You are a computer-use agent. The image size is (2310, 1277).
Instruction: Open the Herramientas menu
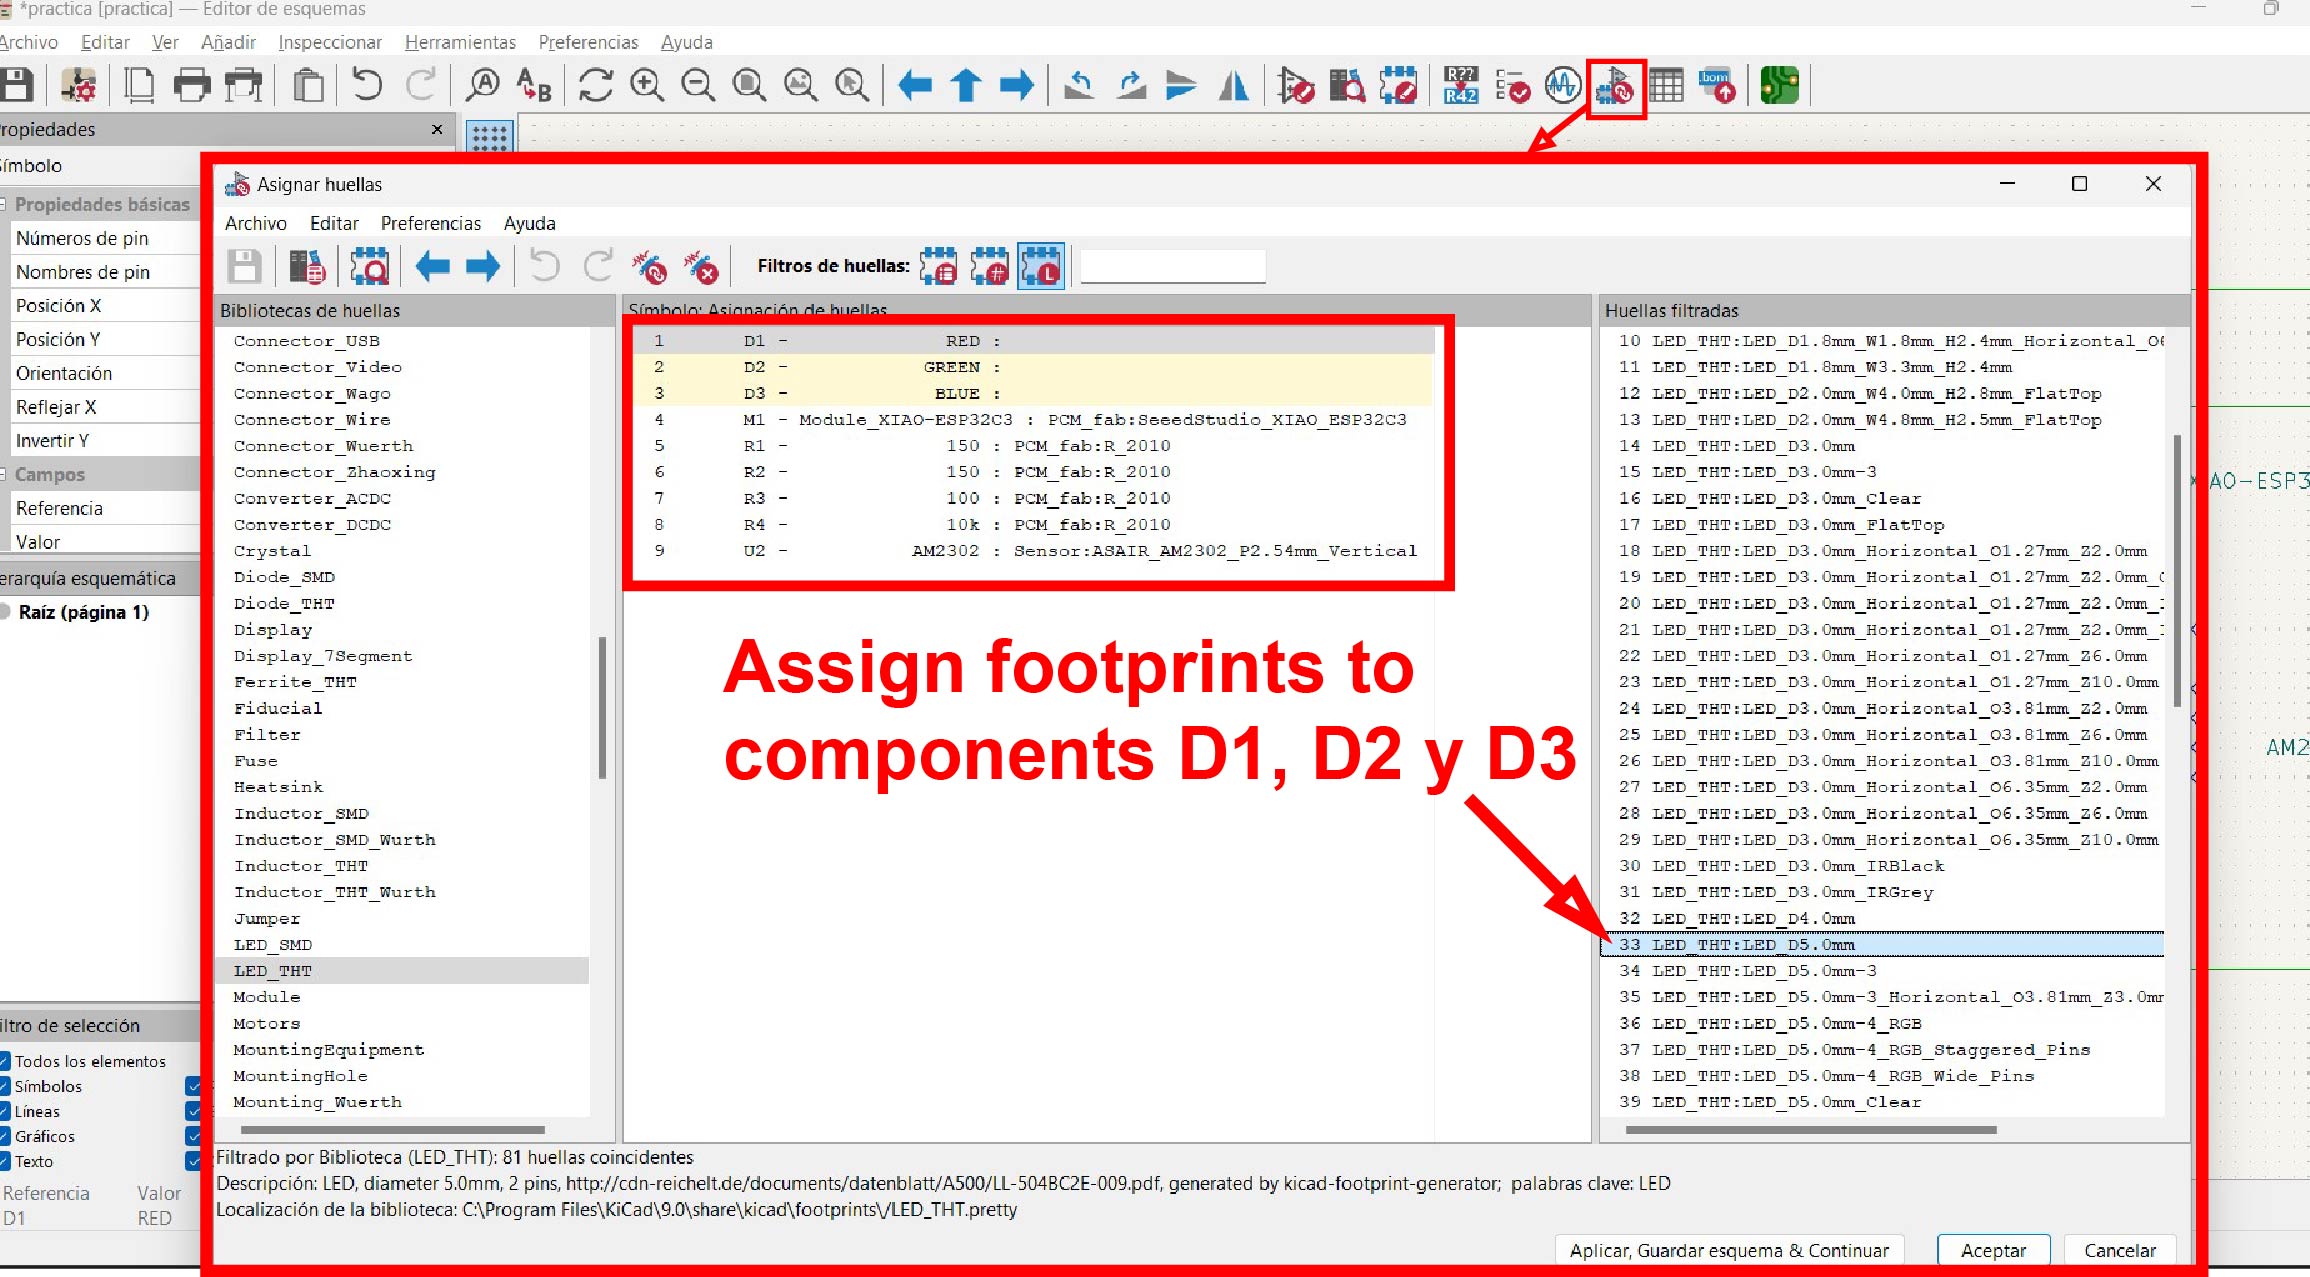click(x=460, y=42)
